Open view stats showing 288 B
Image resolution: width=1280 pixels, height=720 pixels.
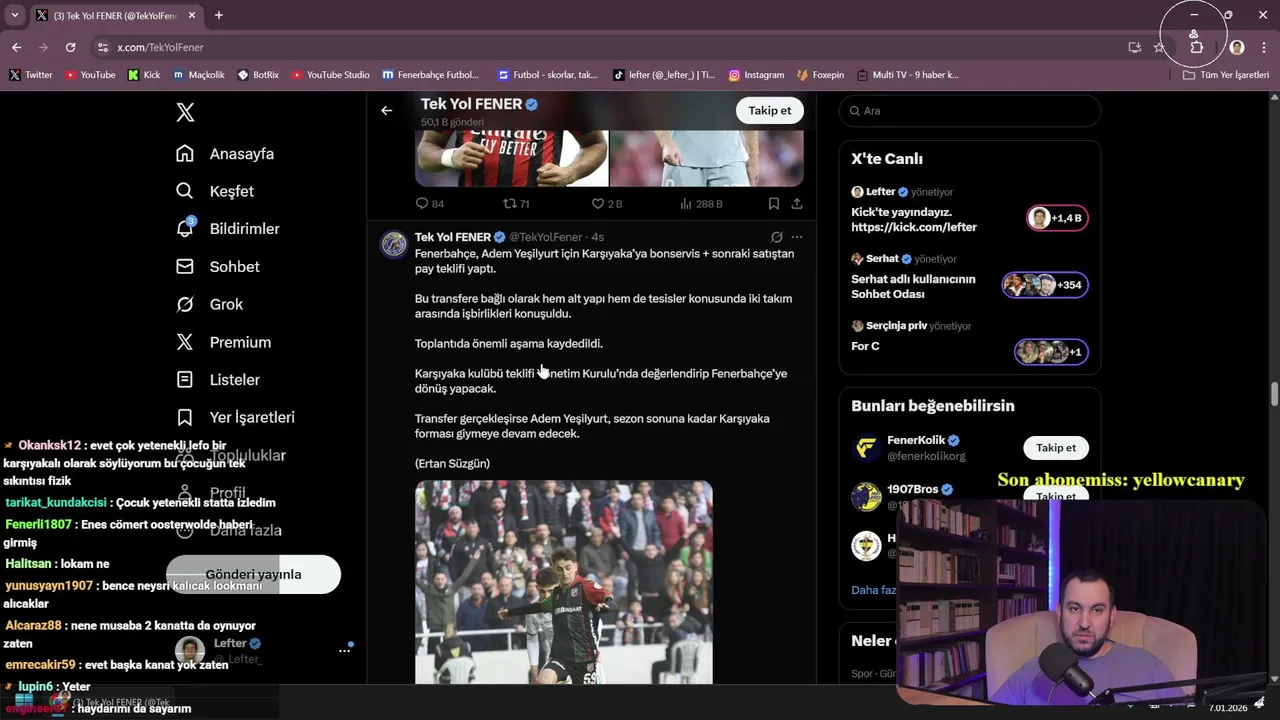coord(701,203)
